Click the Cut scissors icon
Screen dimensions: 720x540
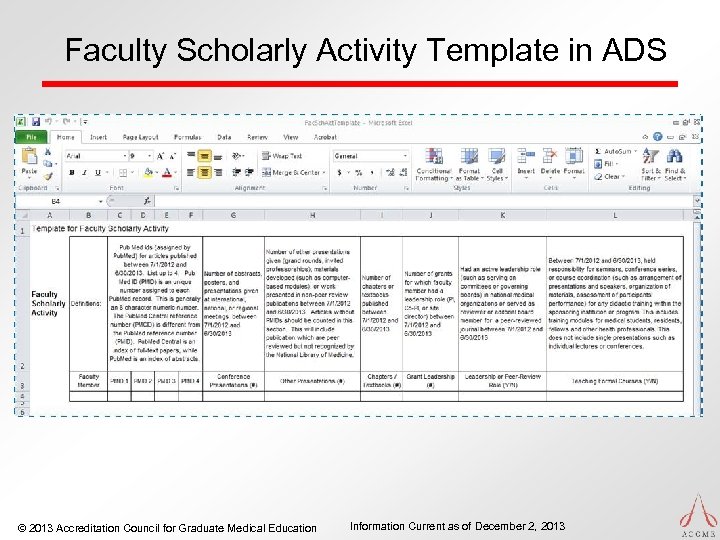[47, 152]
